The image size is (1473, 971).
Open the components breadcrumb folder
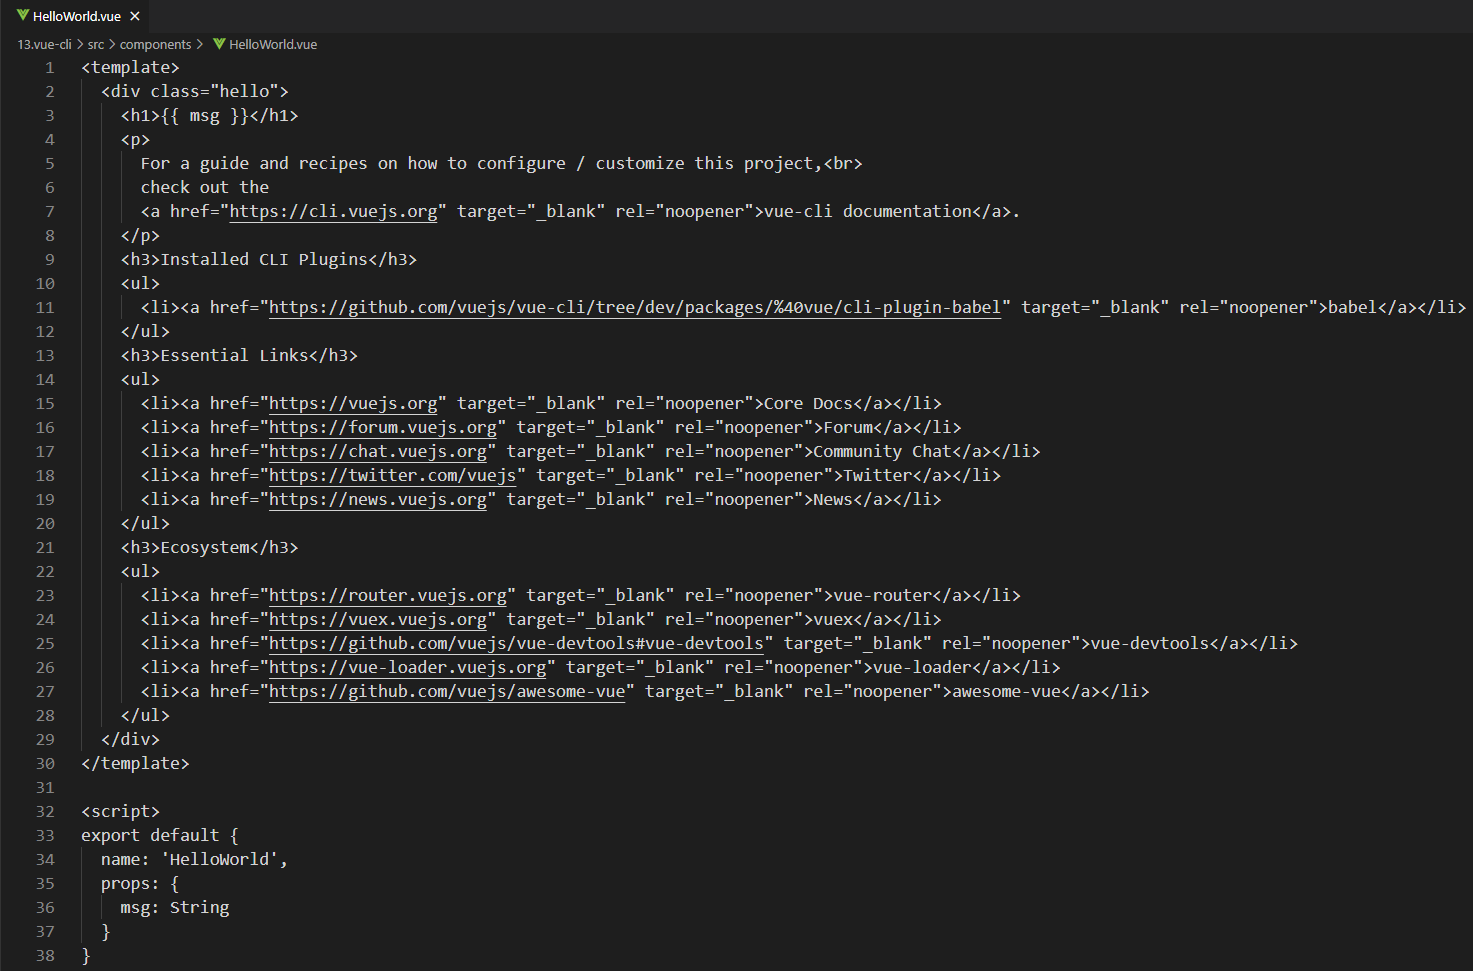click(x=155, y=44)
